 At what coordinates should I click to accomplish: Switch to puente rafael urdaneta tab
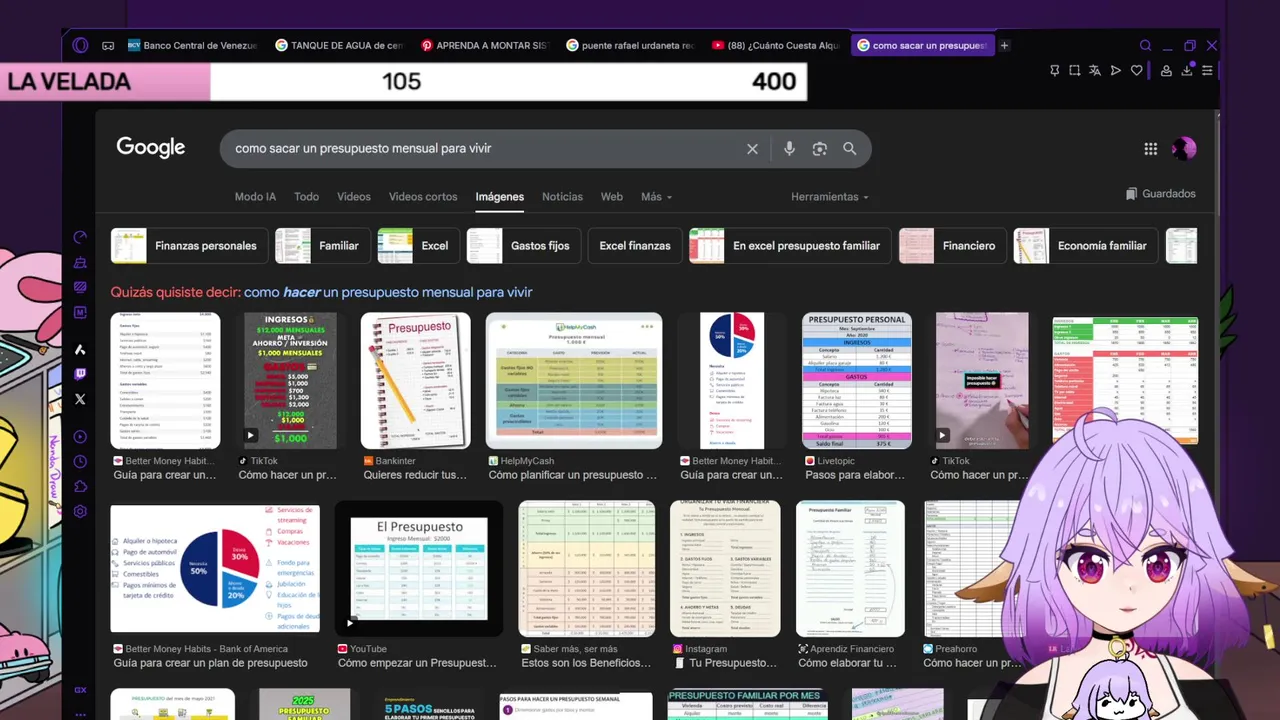click(630, 45)
